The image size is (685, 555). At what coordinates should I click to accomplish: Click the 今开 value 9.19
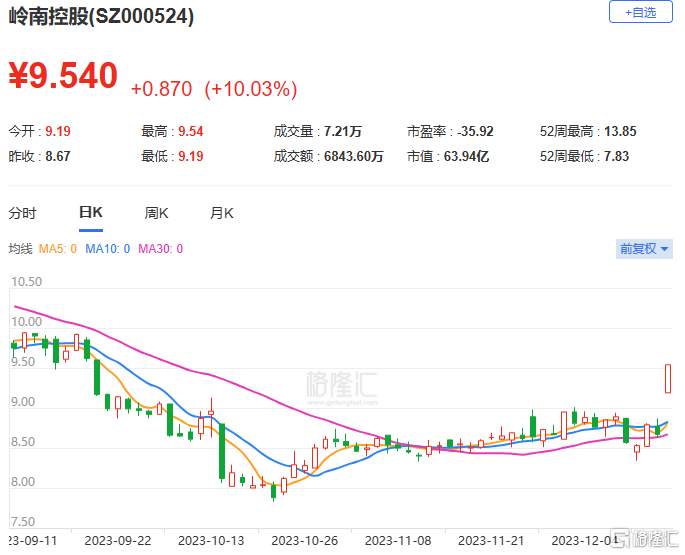click(58, 131)
